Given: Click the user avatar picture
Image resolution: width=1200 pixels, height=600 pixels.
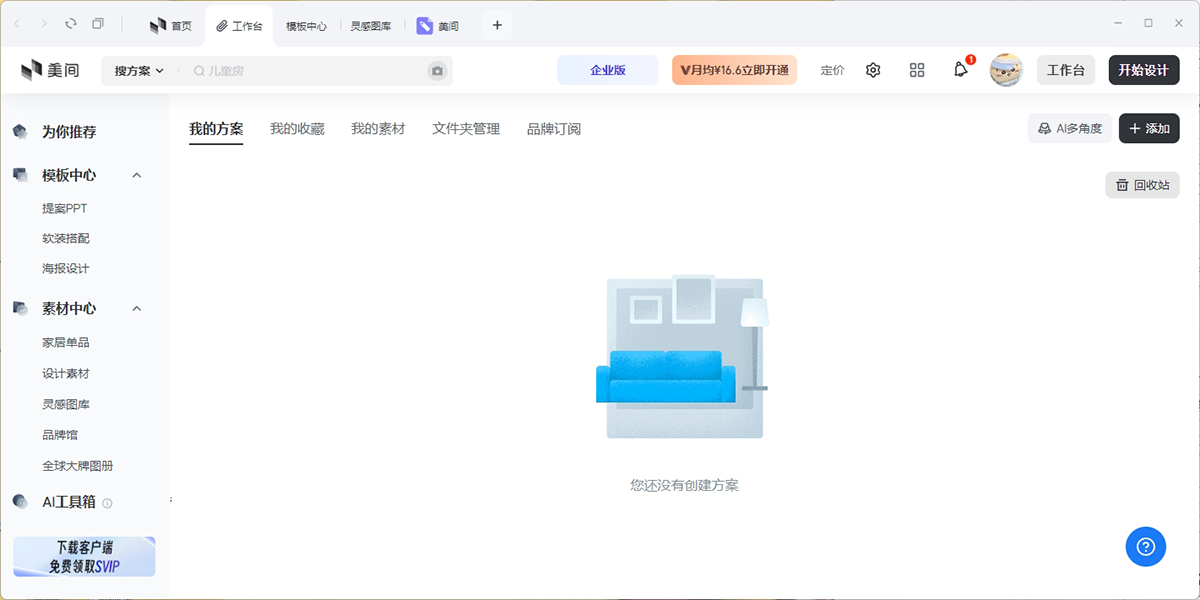Looking at the screenshot, I should 1006,70.
